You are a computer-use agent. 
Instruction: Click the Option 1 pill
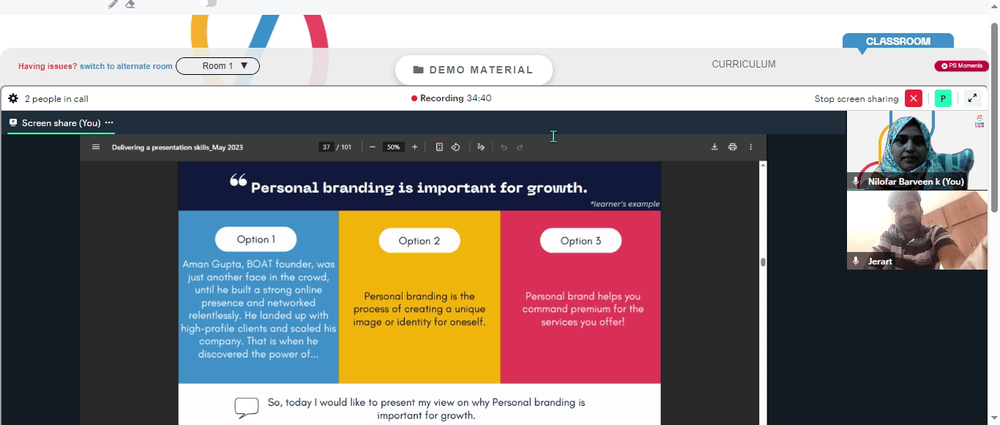pos(256,239)
